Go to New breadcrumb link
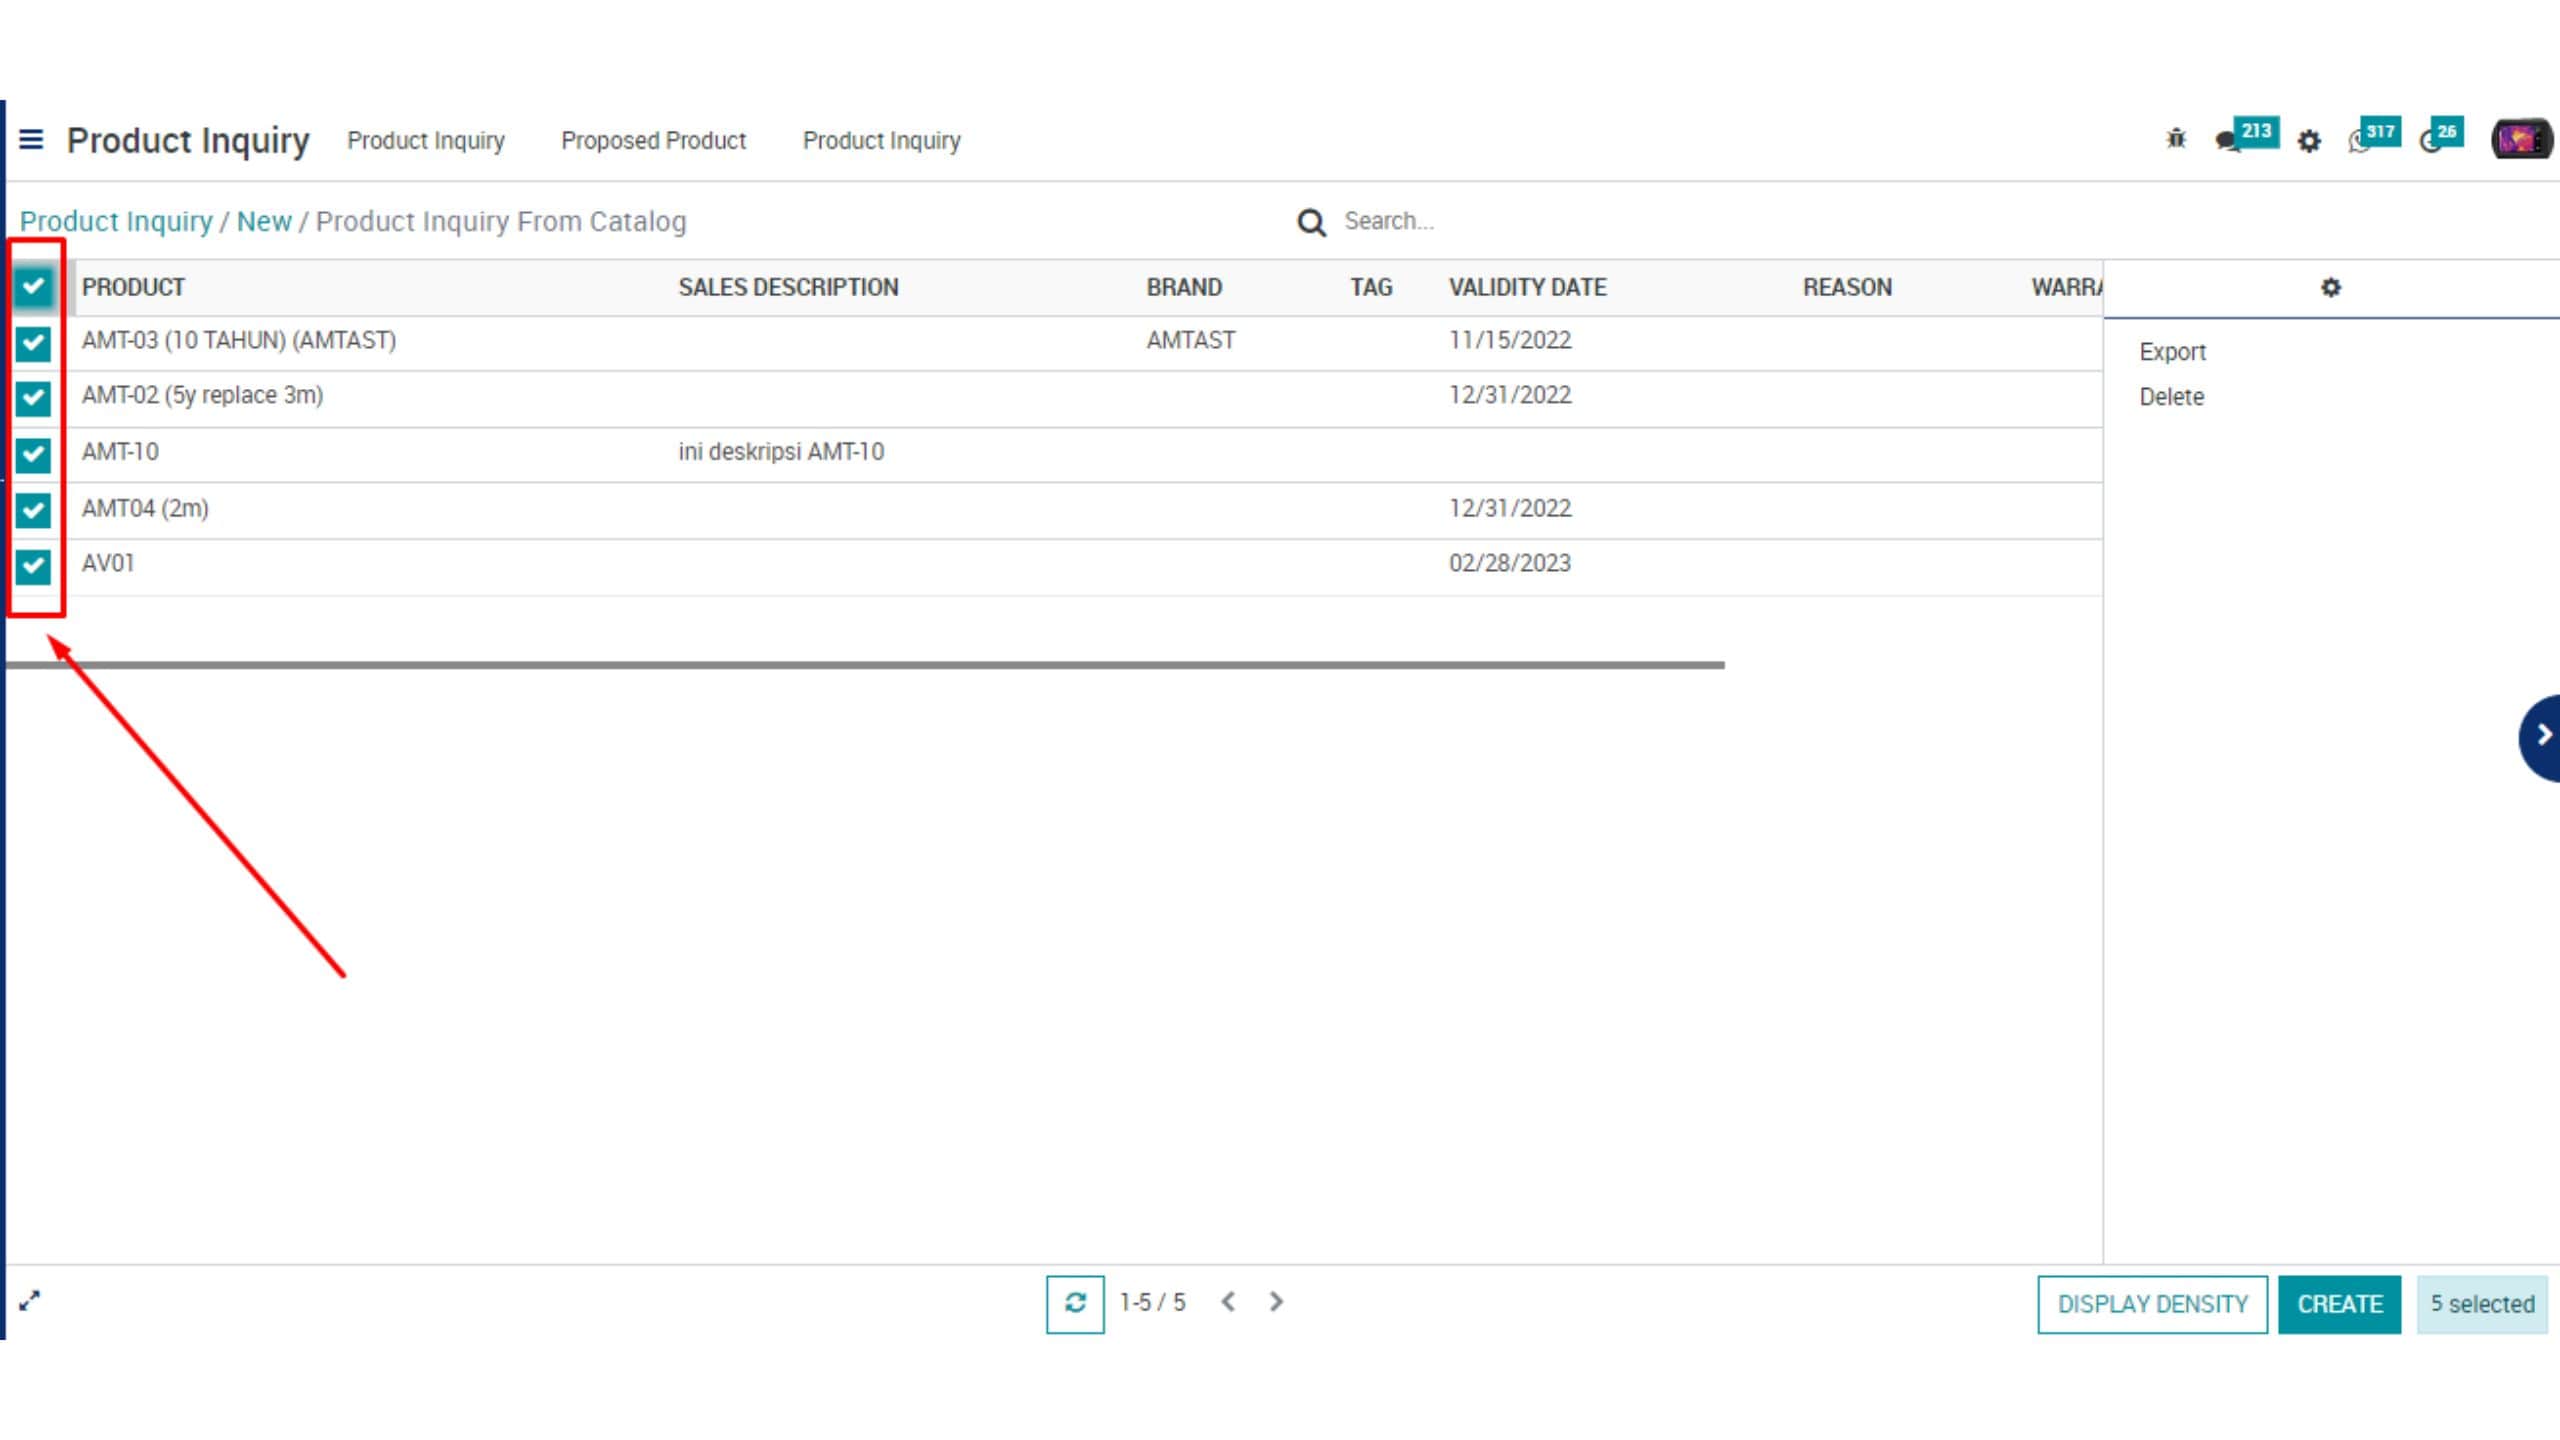This screenshot has height=1440, width=2560. tap(264, 221)
